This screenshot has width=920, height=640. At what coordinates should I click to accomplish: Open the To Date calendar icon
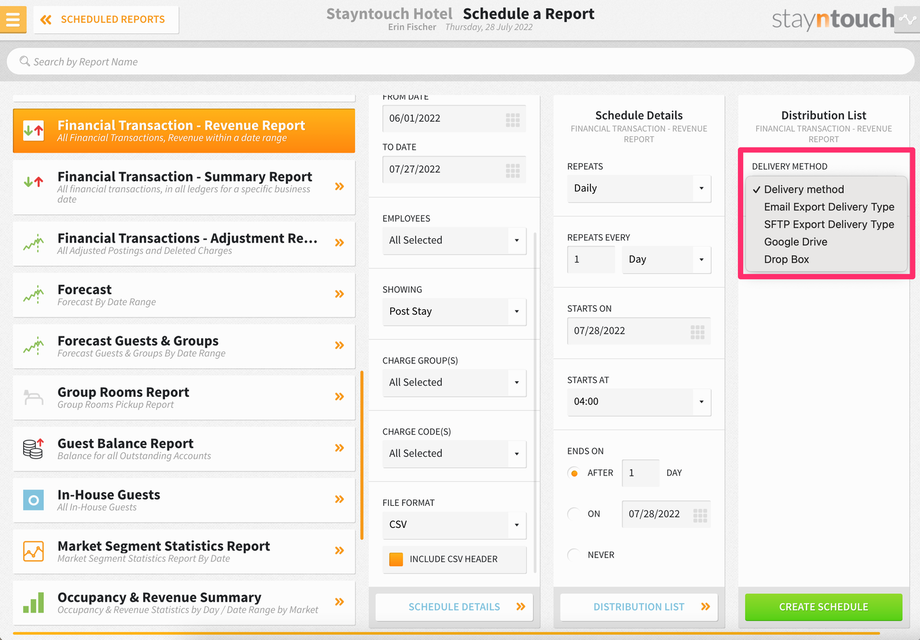pyautogui.click(x=513, y=170)
